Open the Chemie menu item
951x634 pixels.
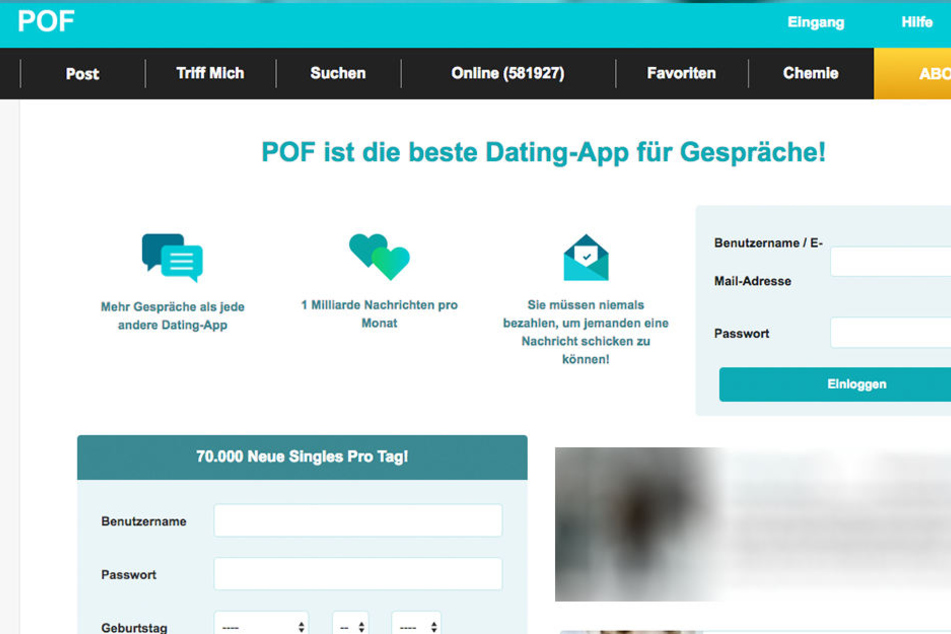coord(810,73)
